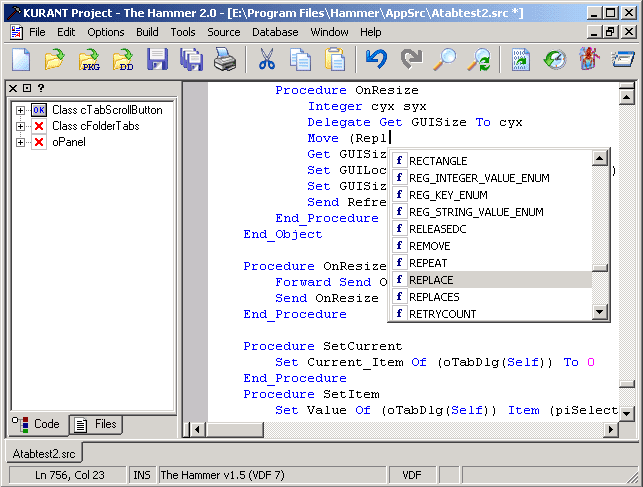The width and height of the screenshot is (643, 487).
Task: Choose REPLACES from autocomplete list
Action: coord(491,297)
